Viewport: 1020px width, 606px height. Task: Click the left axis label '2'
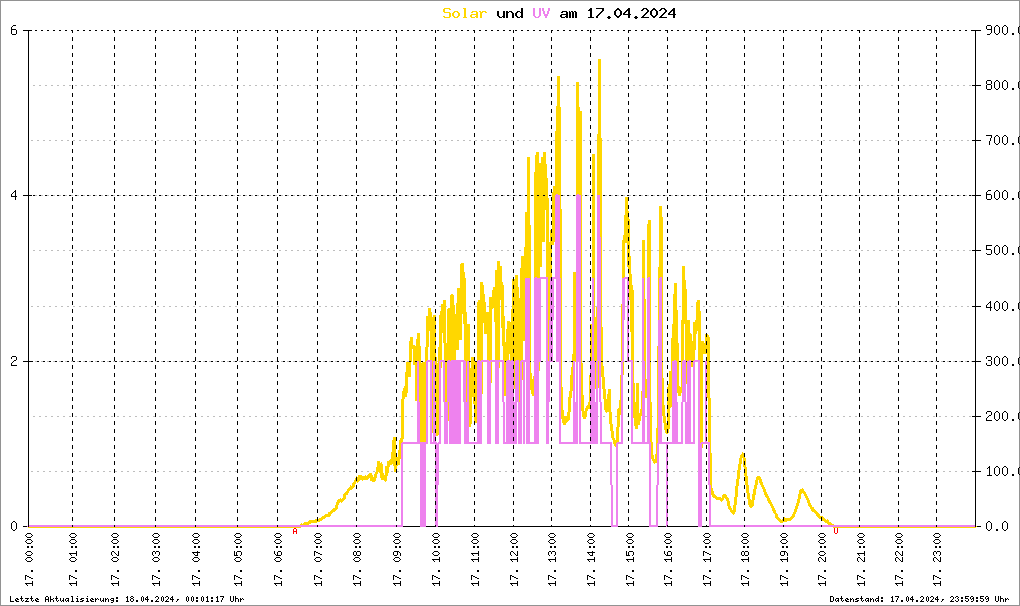coord(14,361)
